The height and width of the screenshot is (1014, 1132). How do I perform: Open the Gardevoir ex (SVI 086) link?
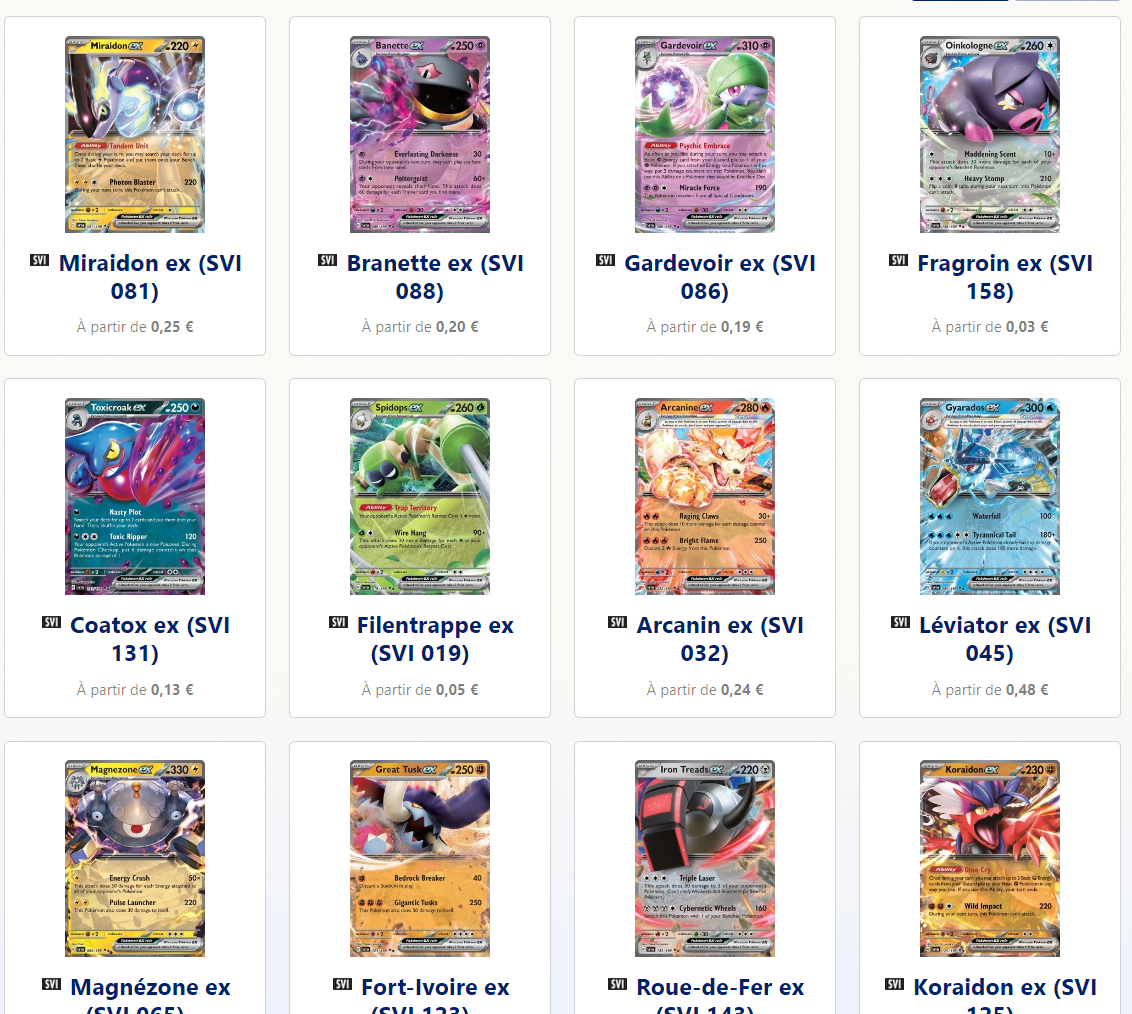tap(720, 277)
